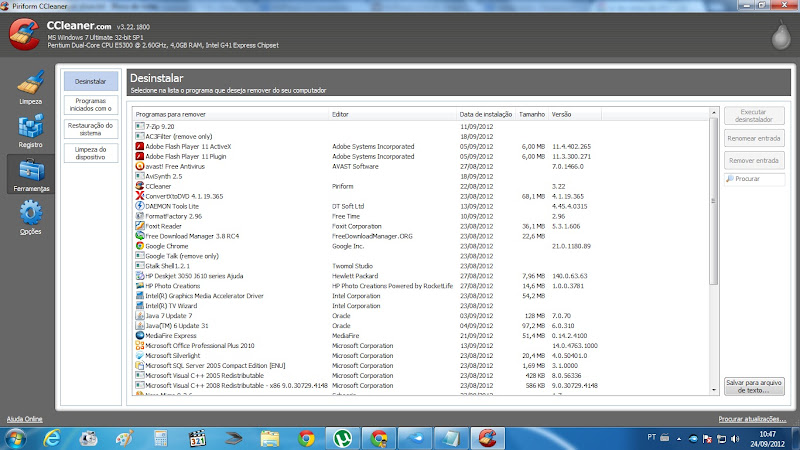
Task: Click the scroll up arrow of program list
Action: pyautogui.click(x=714, y=113)
